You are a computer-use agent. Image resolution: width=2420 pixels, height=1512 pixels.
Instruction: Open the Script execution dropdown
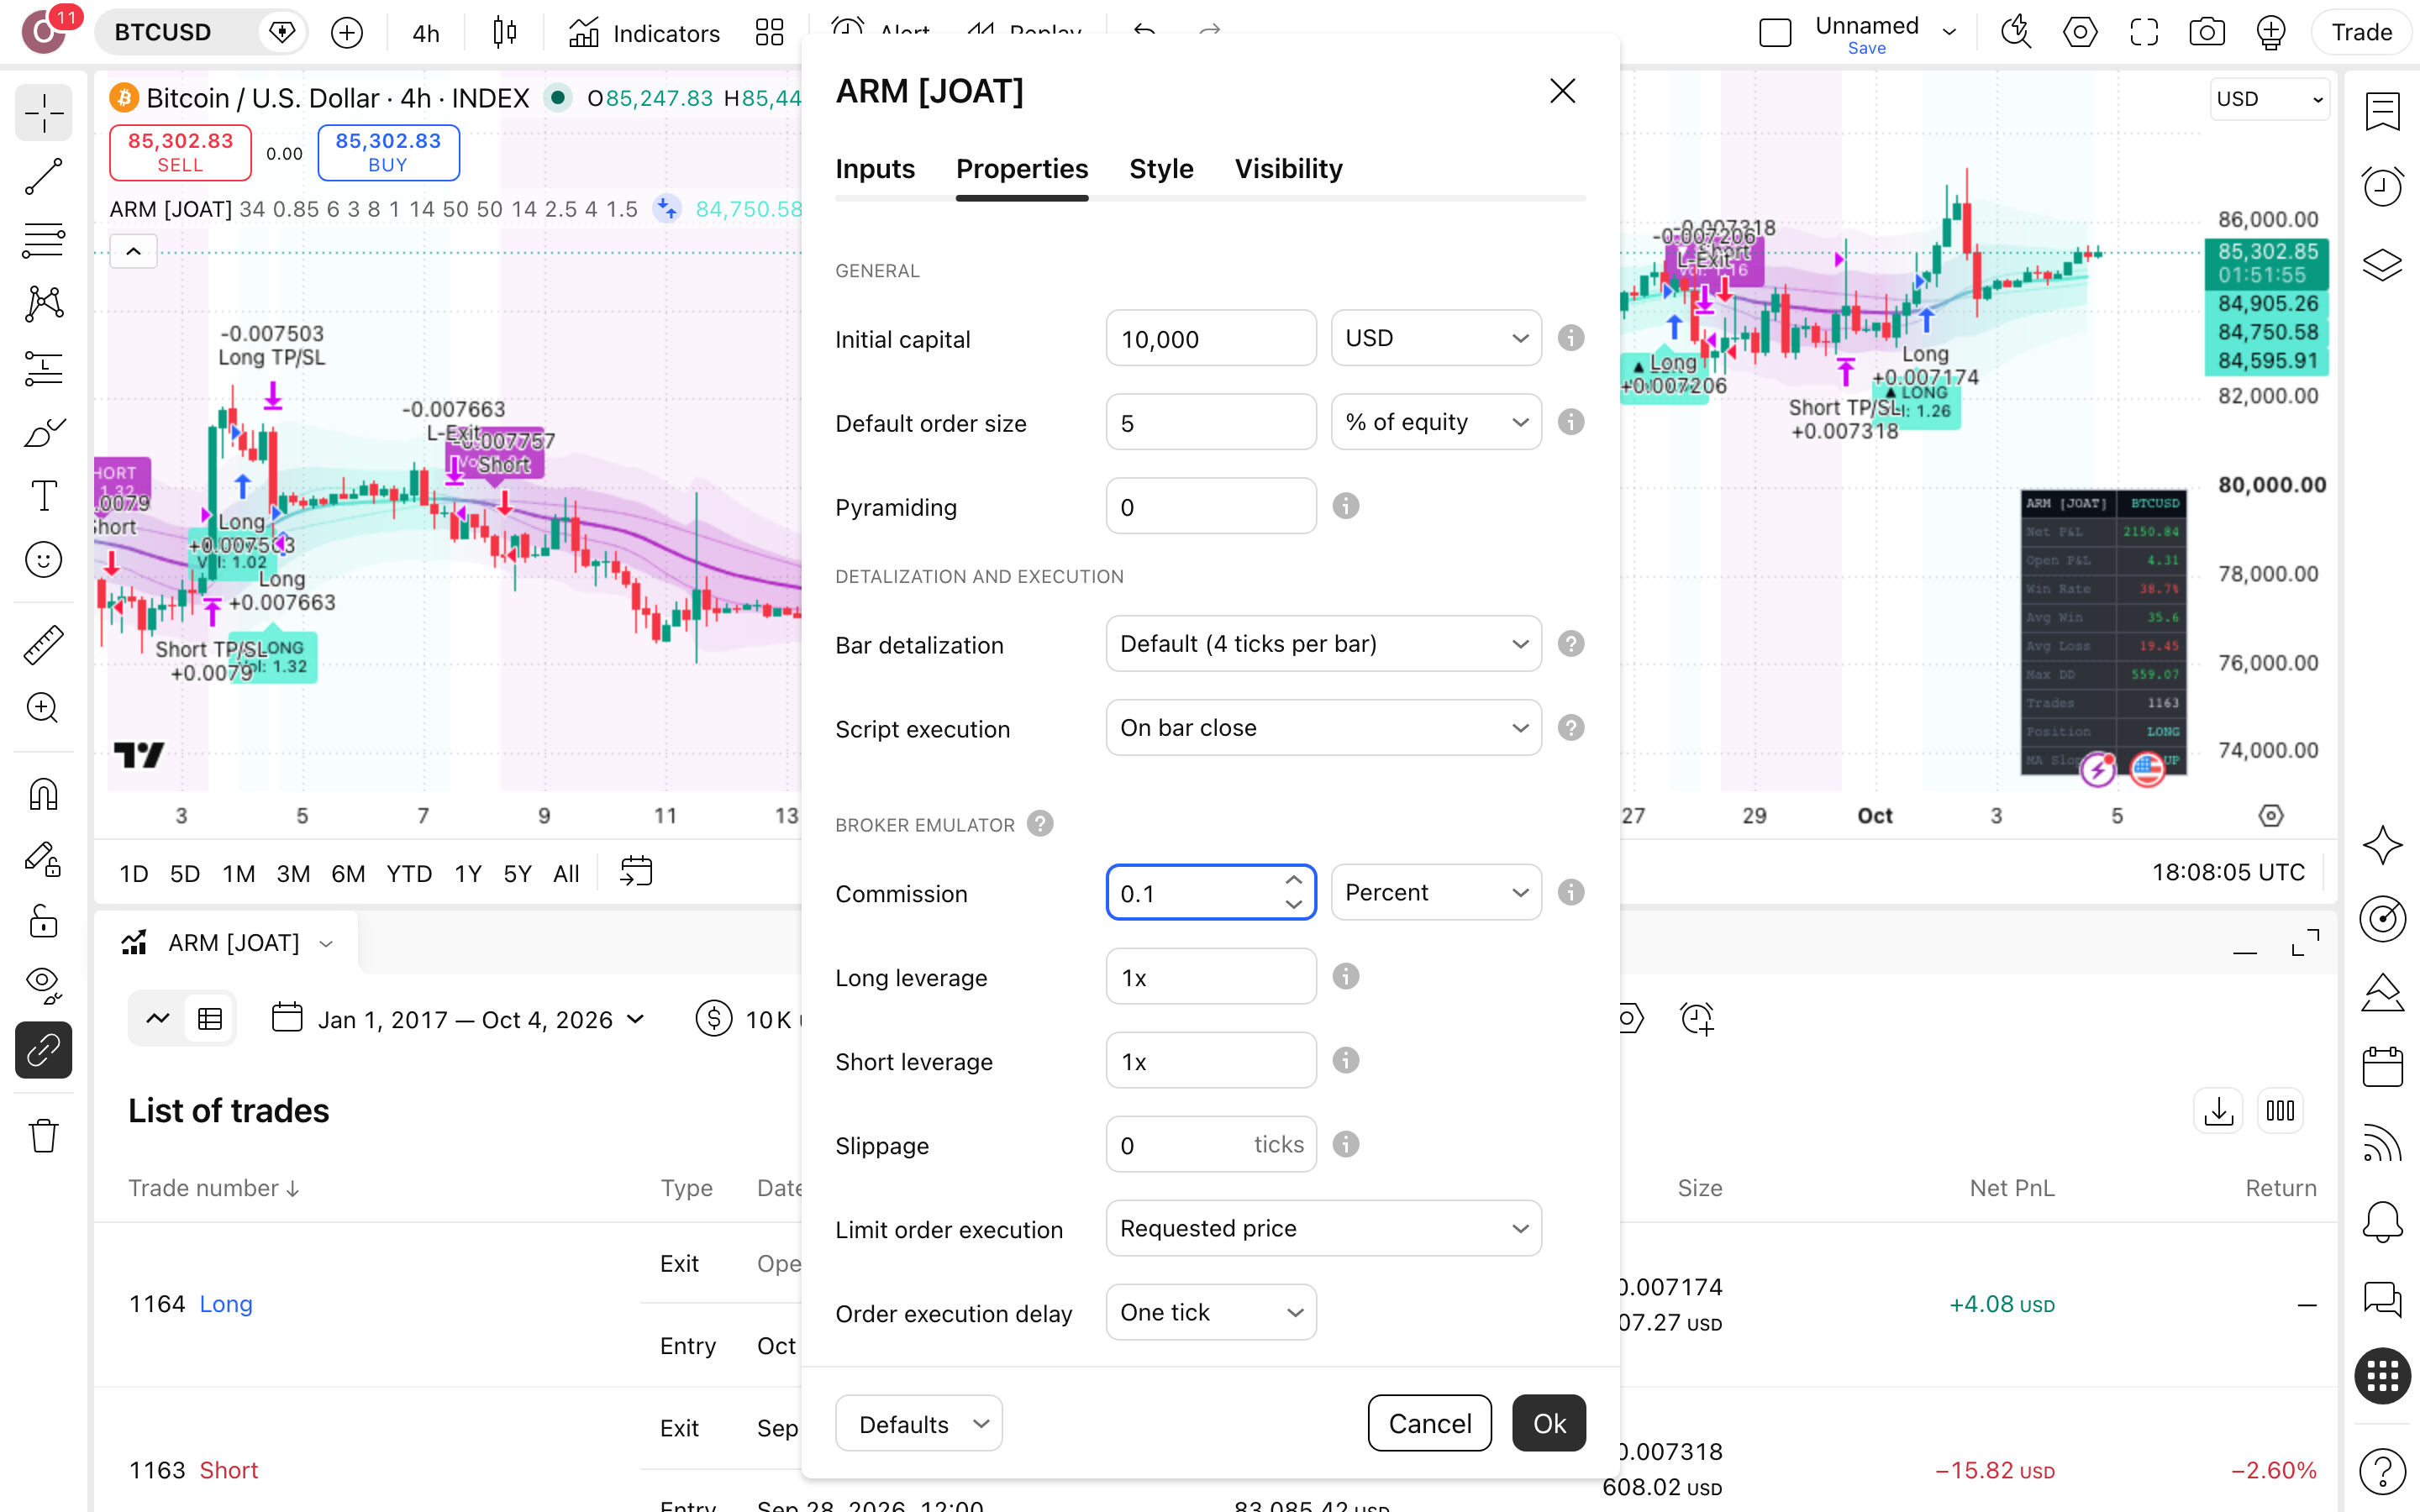[1323, 728]
